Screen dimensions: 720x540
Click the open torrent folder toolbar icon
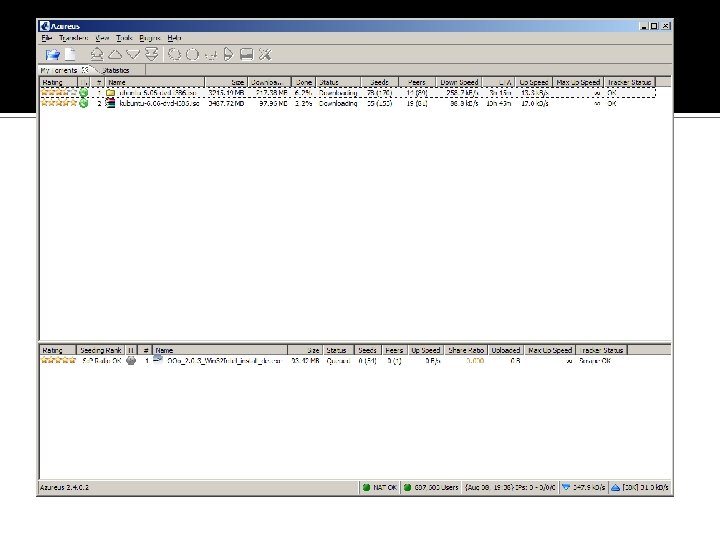[53, 55]
